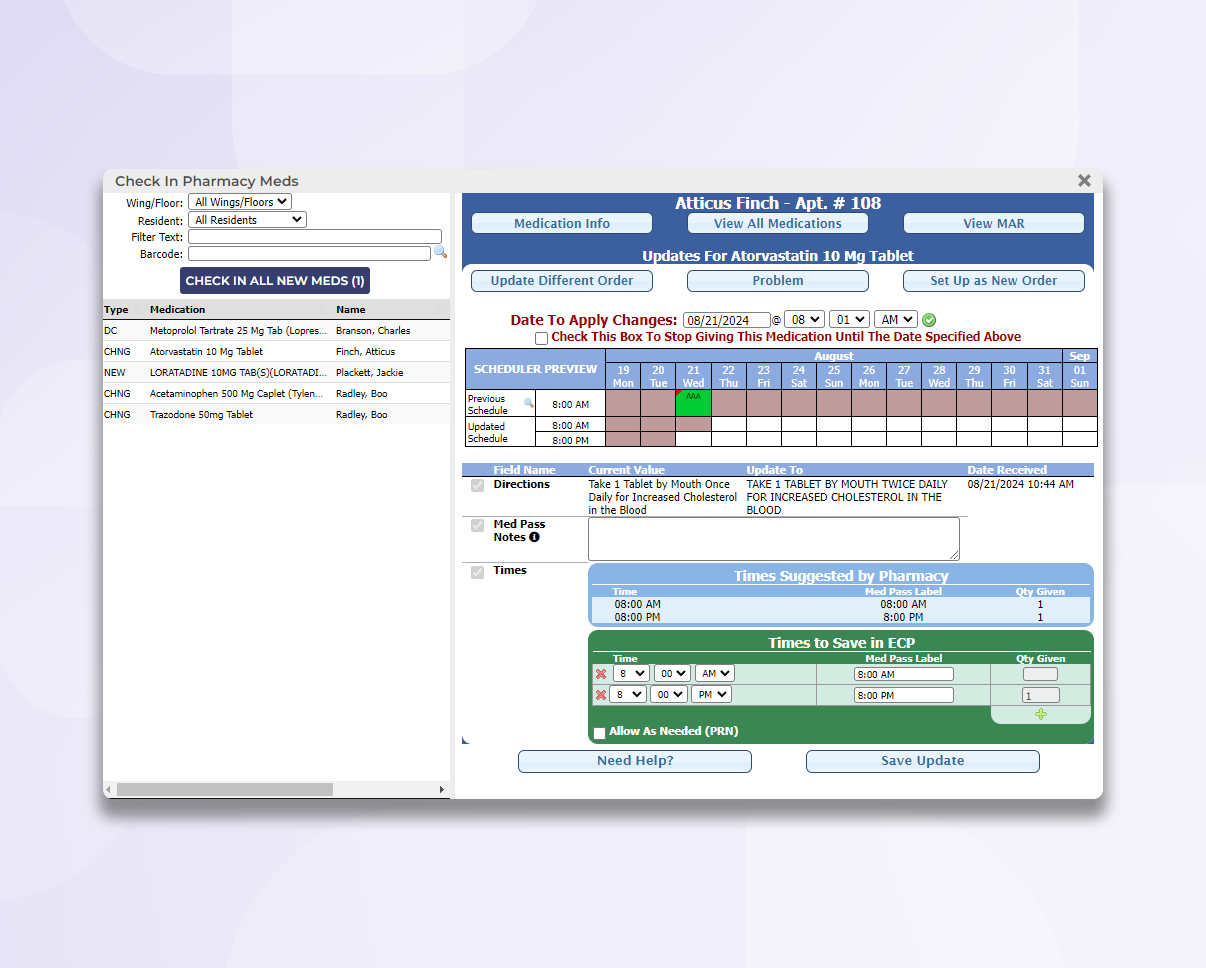Delete the 8:00 PM time using red X icon

click(x=601, y=693)
